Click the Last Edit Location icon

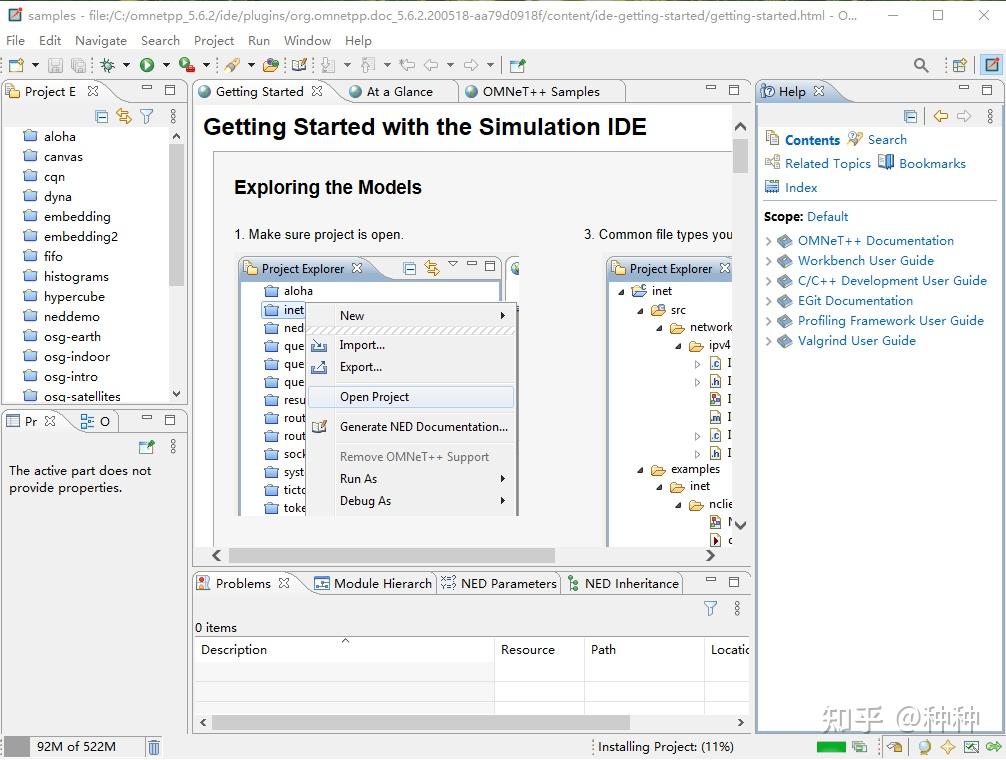(407, 65)
